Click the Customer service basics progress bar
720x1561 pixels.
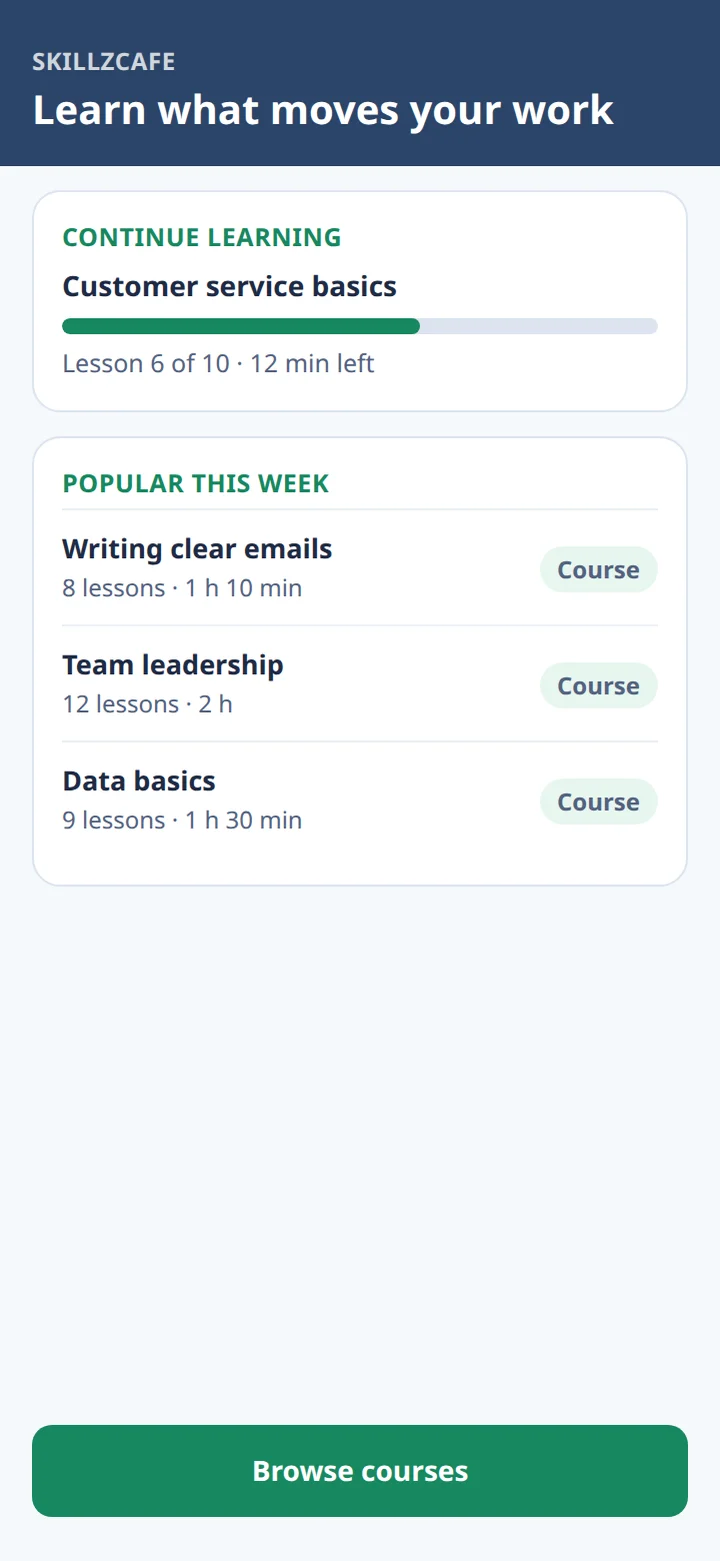click(x=360, y=326)
